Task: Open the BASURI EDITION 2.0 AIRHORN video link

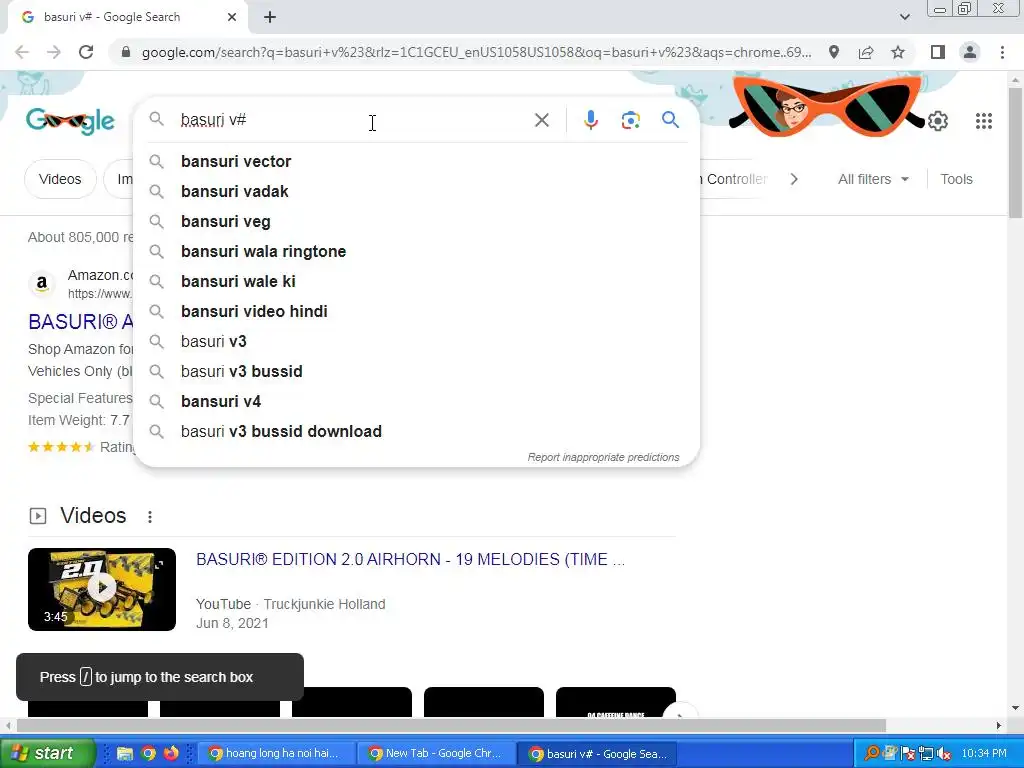Action: tap(410, 560)
